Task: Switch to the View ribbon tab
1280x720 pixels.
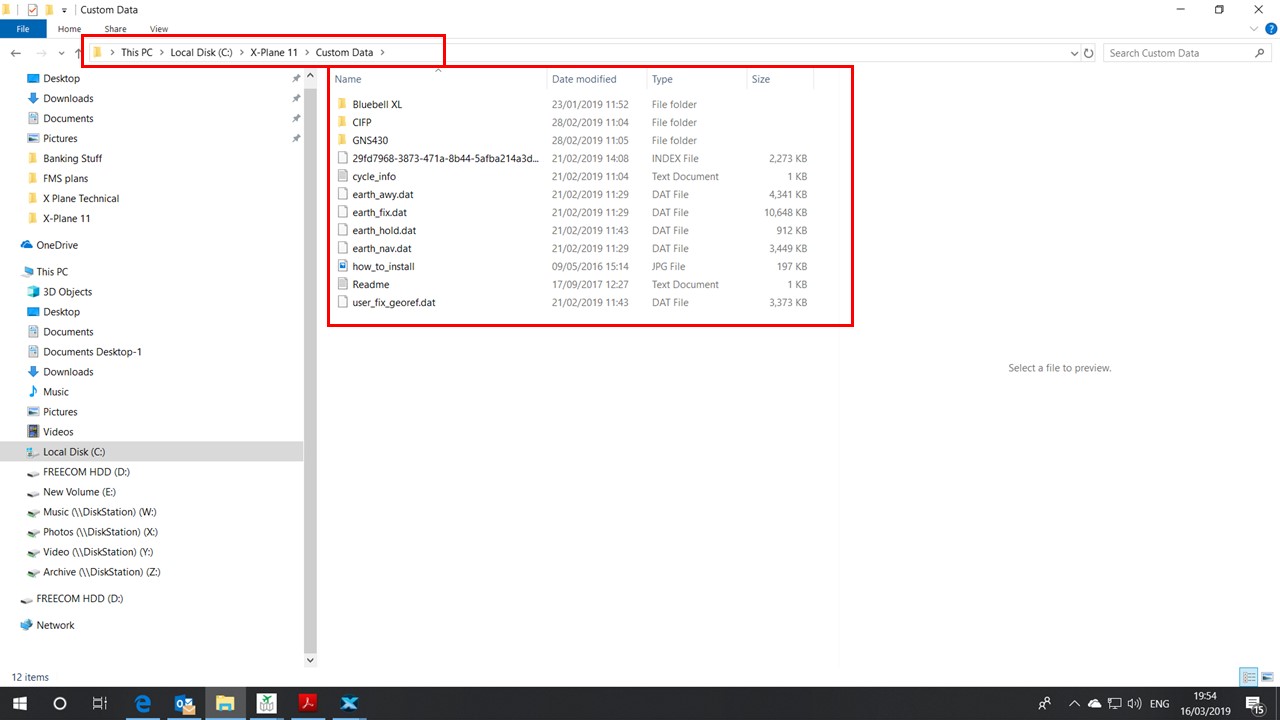Action: pos(158,29)
